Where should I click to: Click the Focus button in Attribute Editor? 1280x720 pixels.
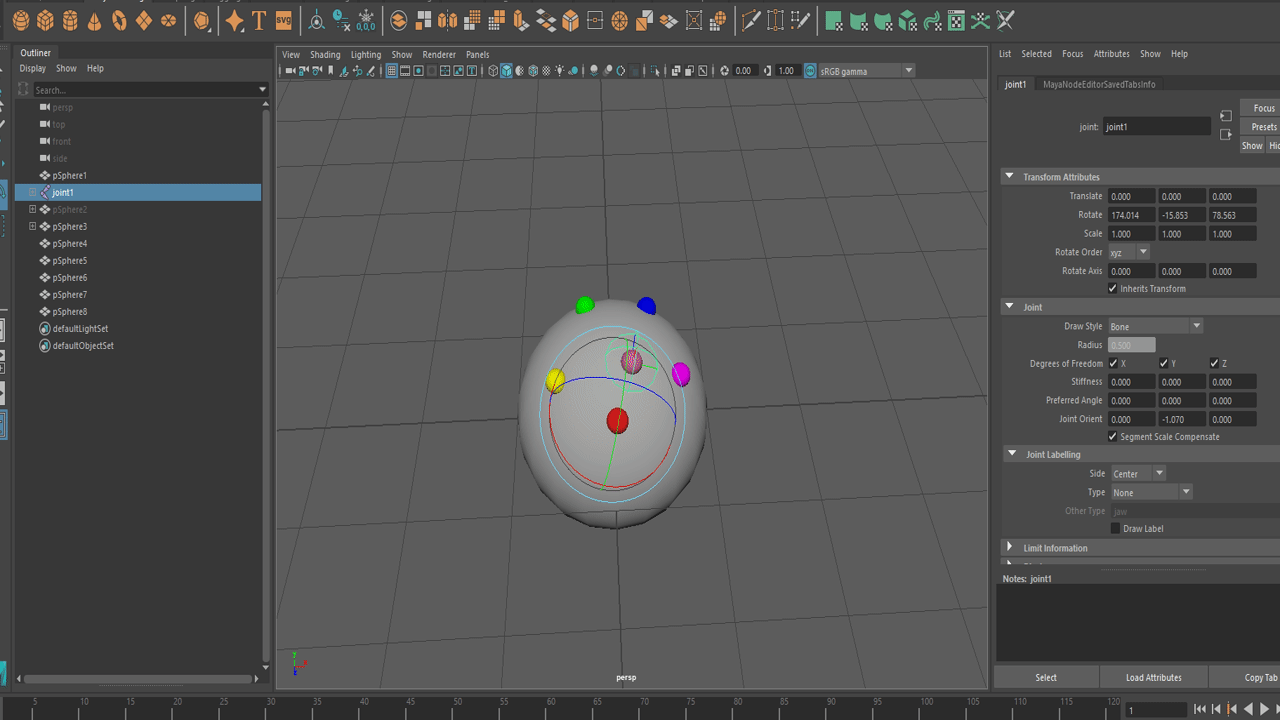coord(1262,107)
